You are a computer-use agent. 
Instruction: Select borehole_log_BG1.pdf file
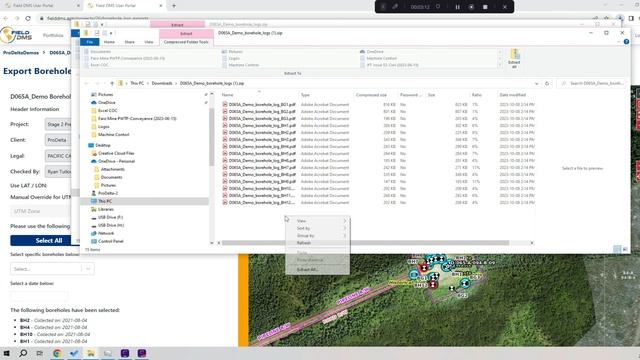[x=262, y=104]
